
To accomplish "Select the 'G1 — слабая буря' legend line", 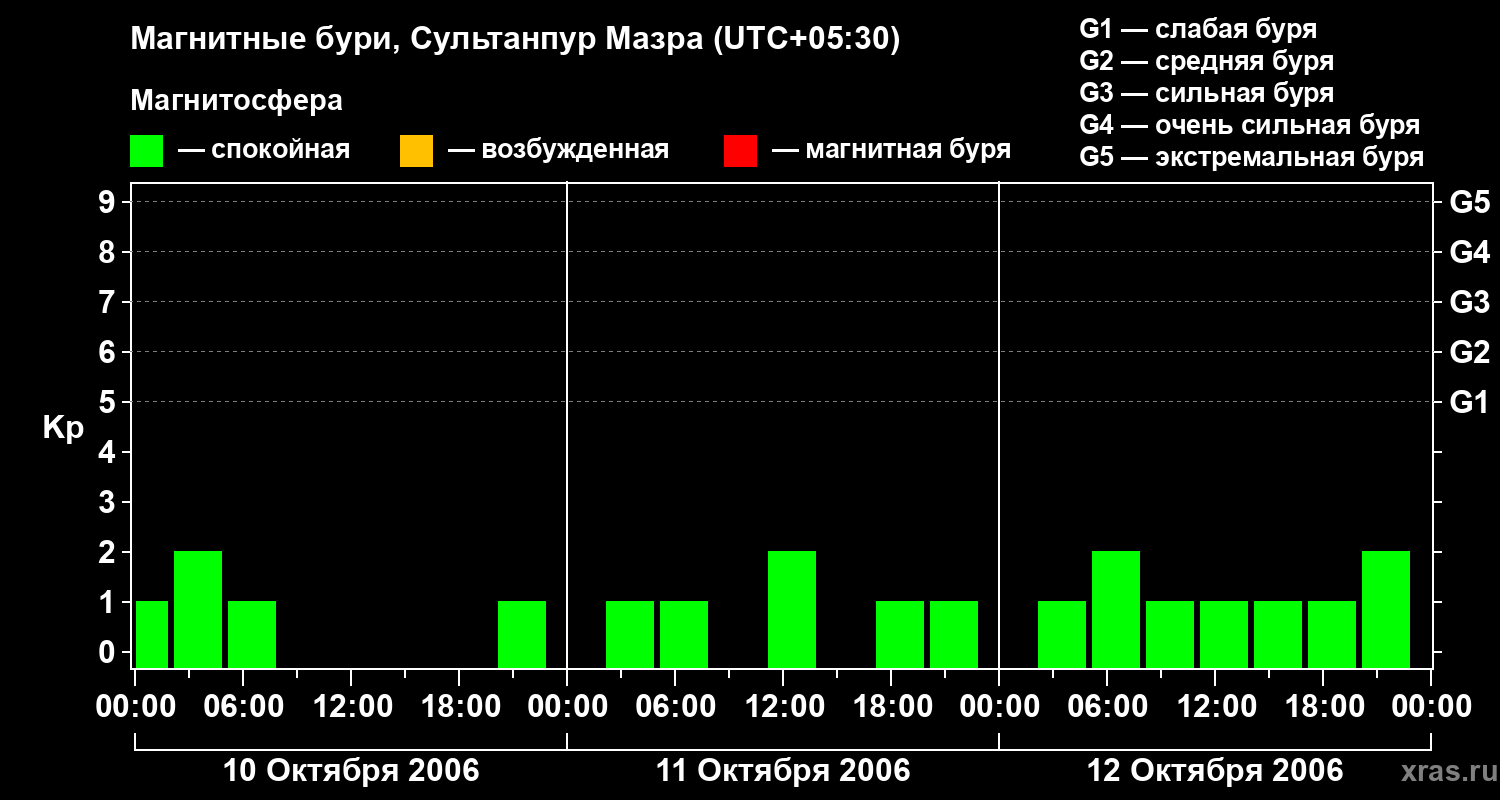I will coord(1198,29).
